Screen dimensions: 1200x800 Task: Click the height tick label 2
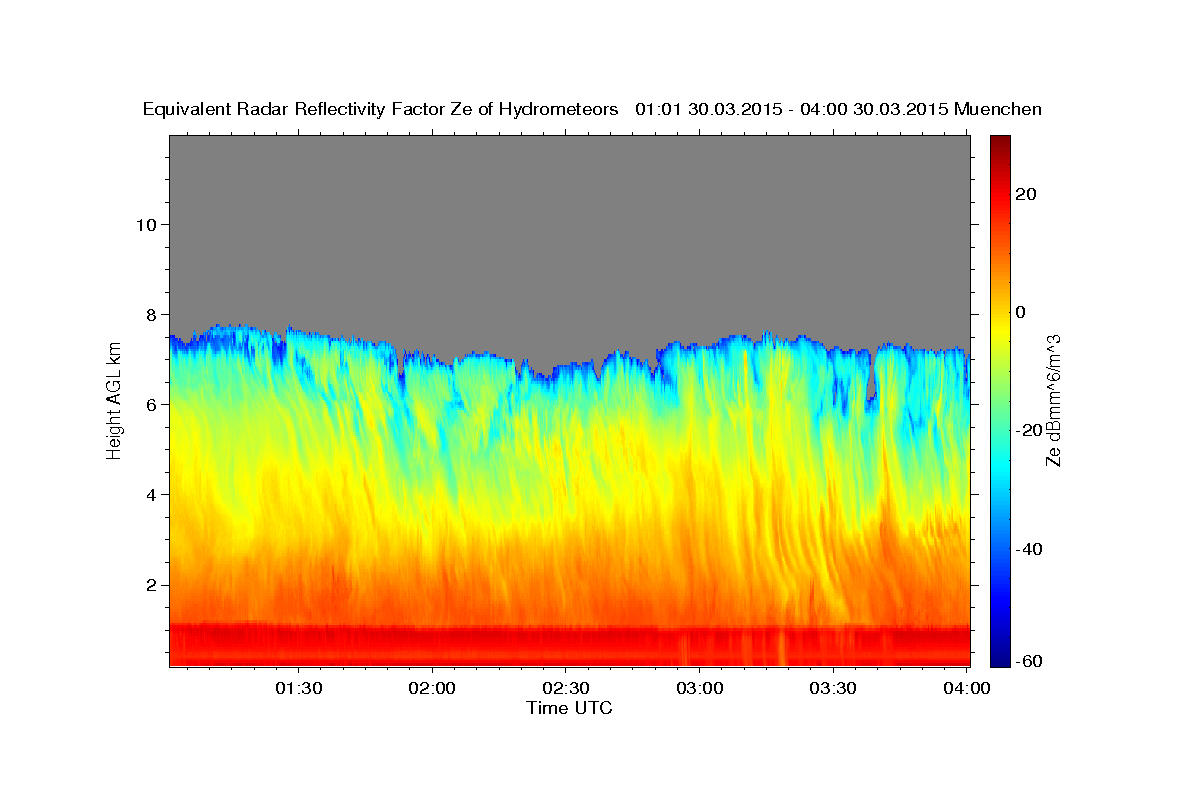click(x=149, y=585)
